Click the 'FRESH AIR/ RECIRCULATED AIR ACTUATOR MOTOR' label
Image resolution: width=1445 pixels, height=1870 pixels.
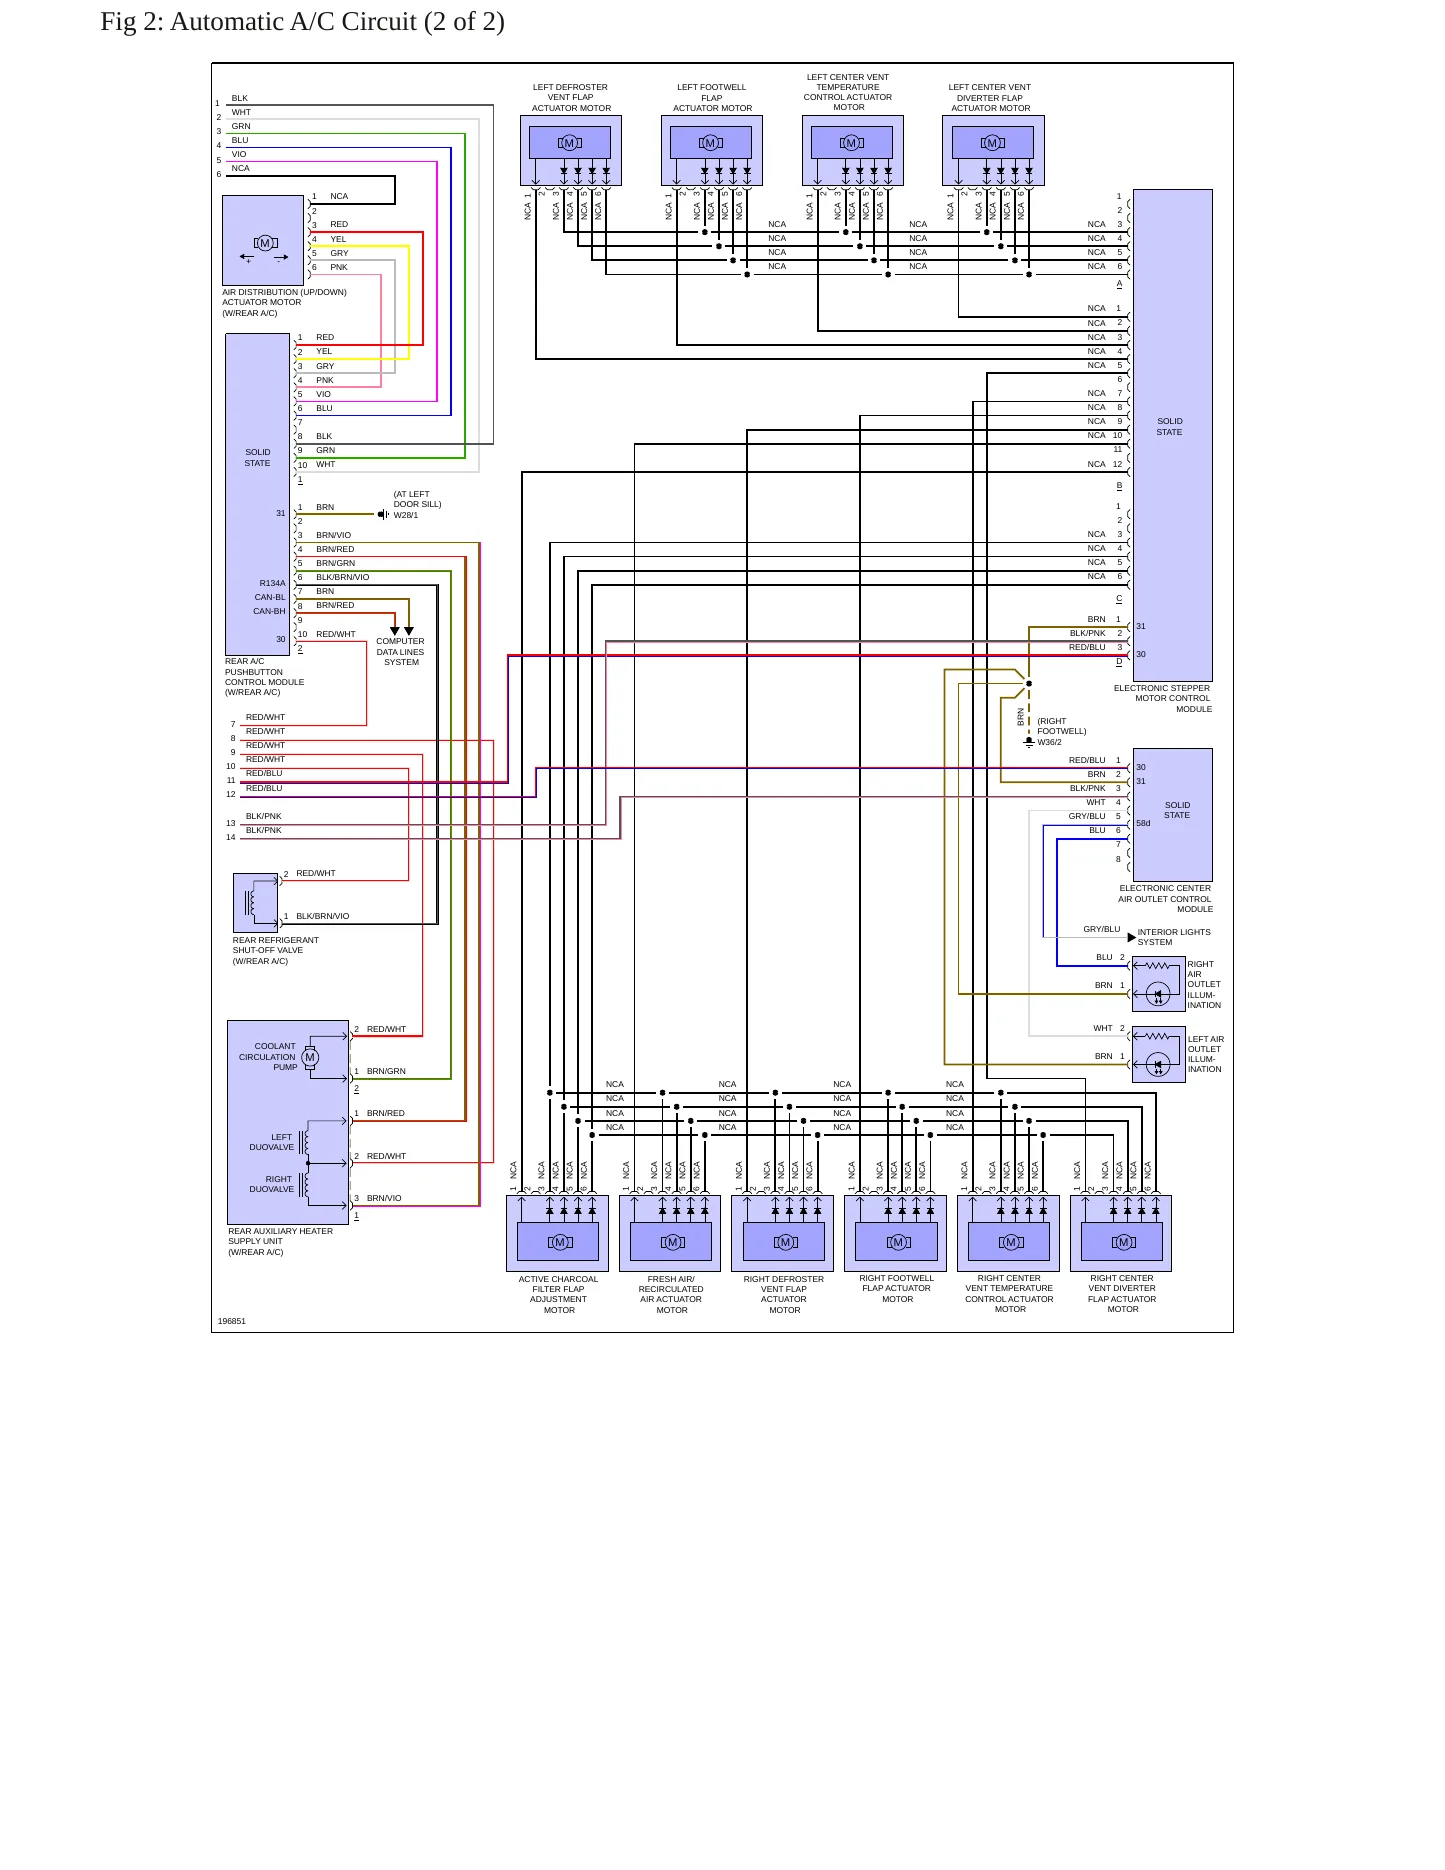[671, 1294]
